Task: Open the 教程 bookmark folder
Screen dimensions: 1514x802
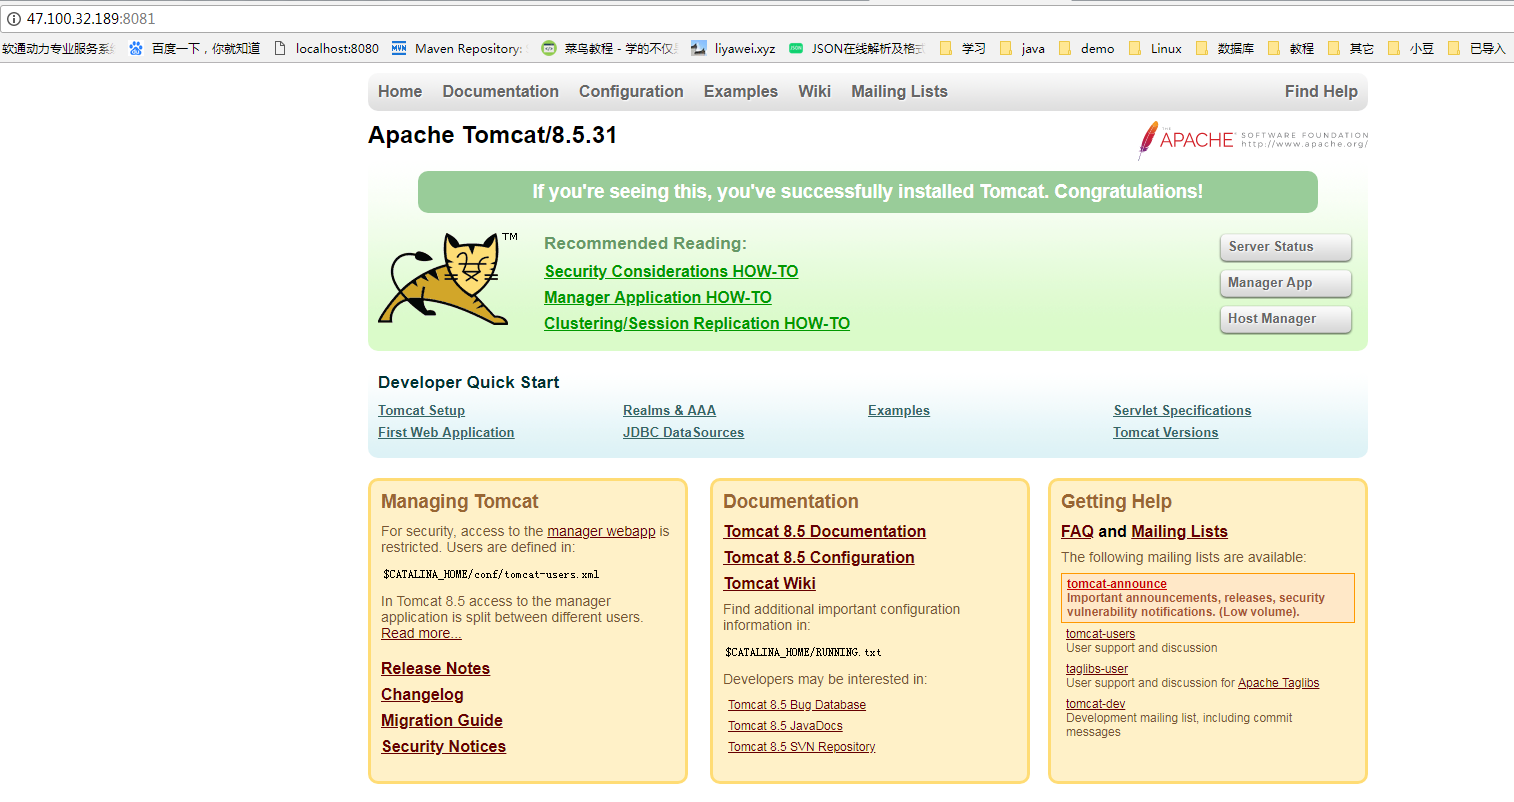Action: click(x=1290, y=48)
